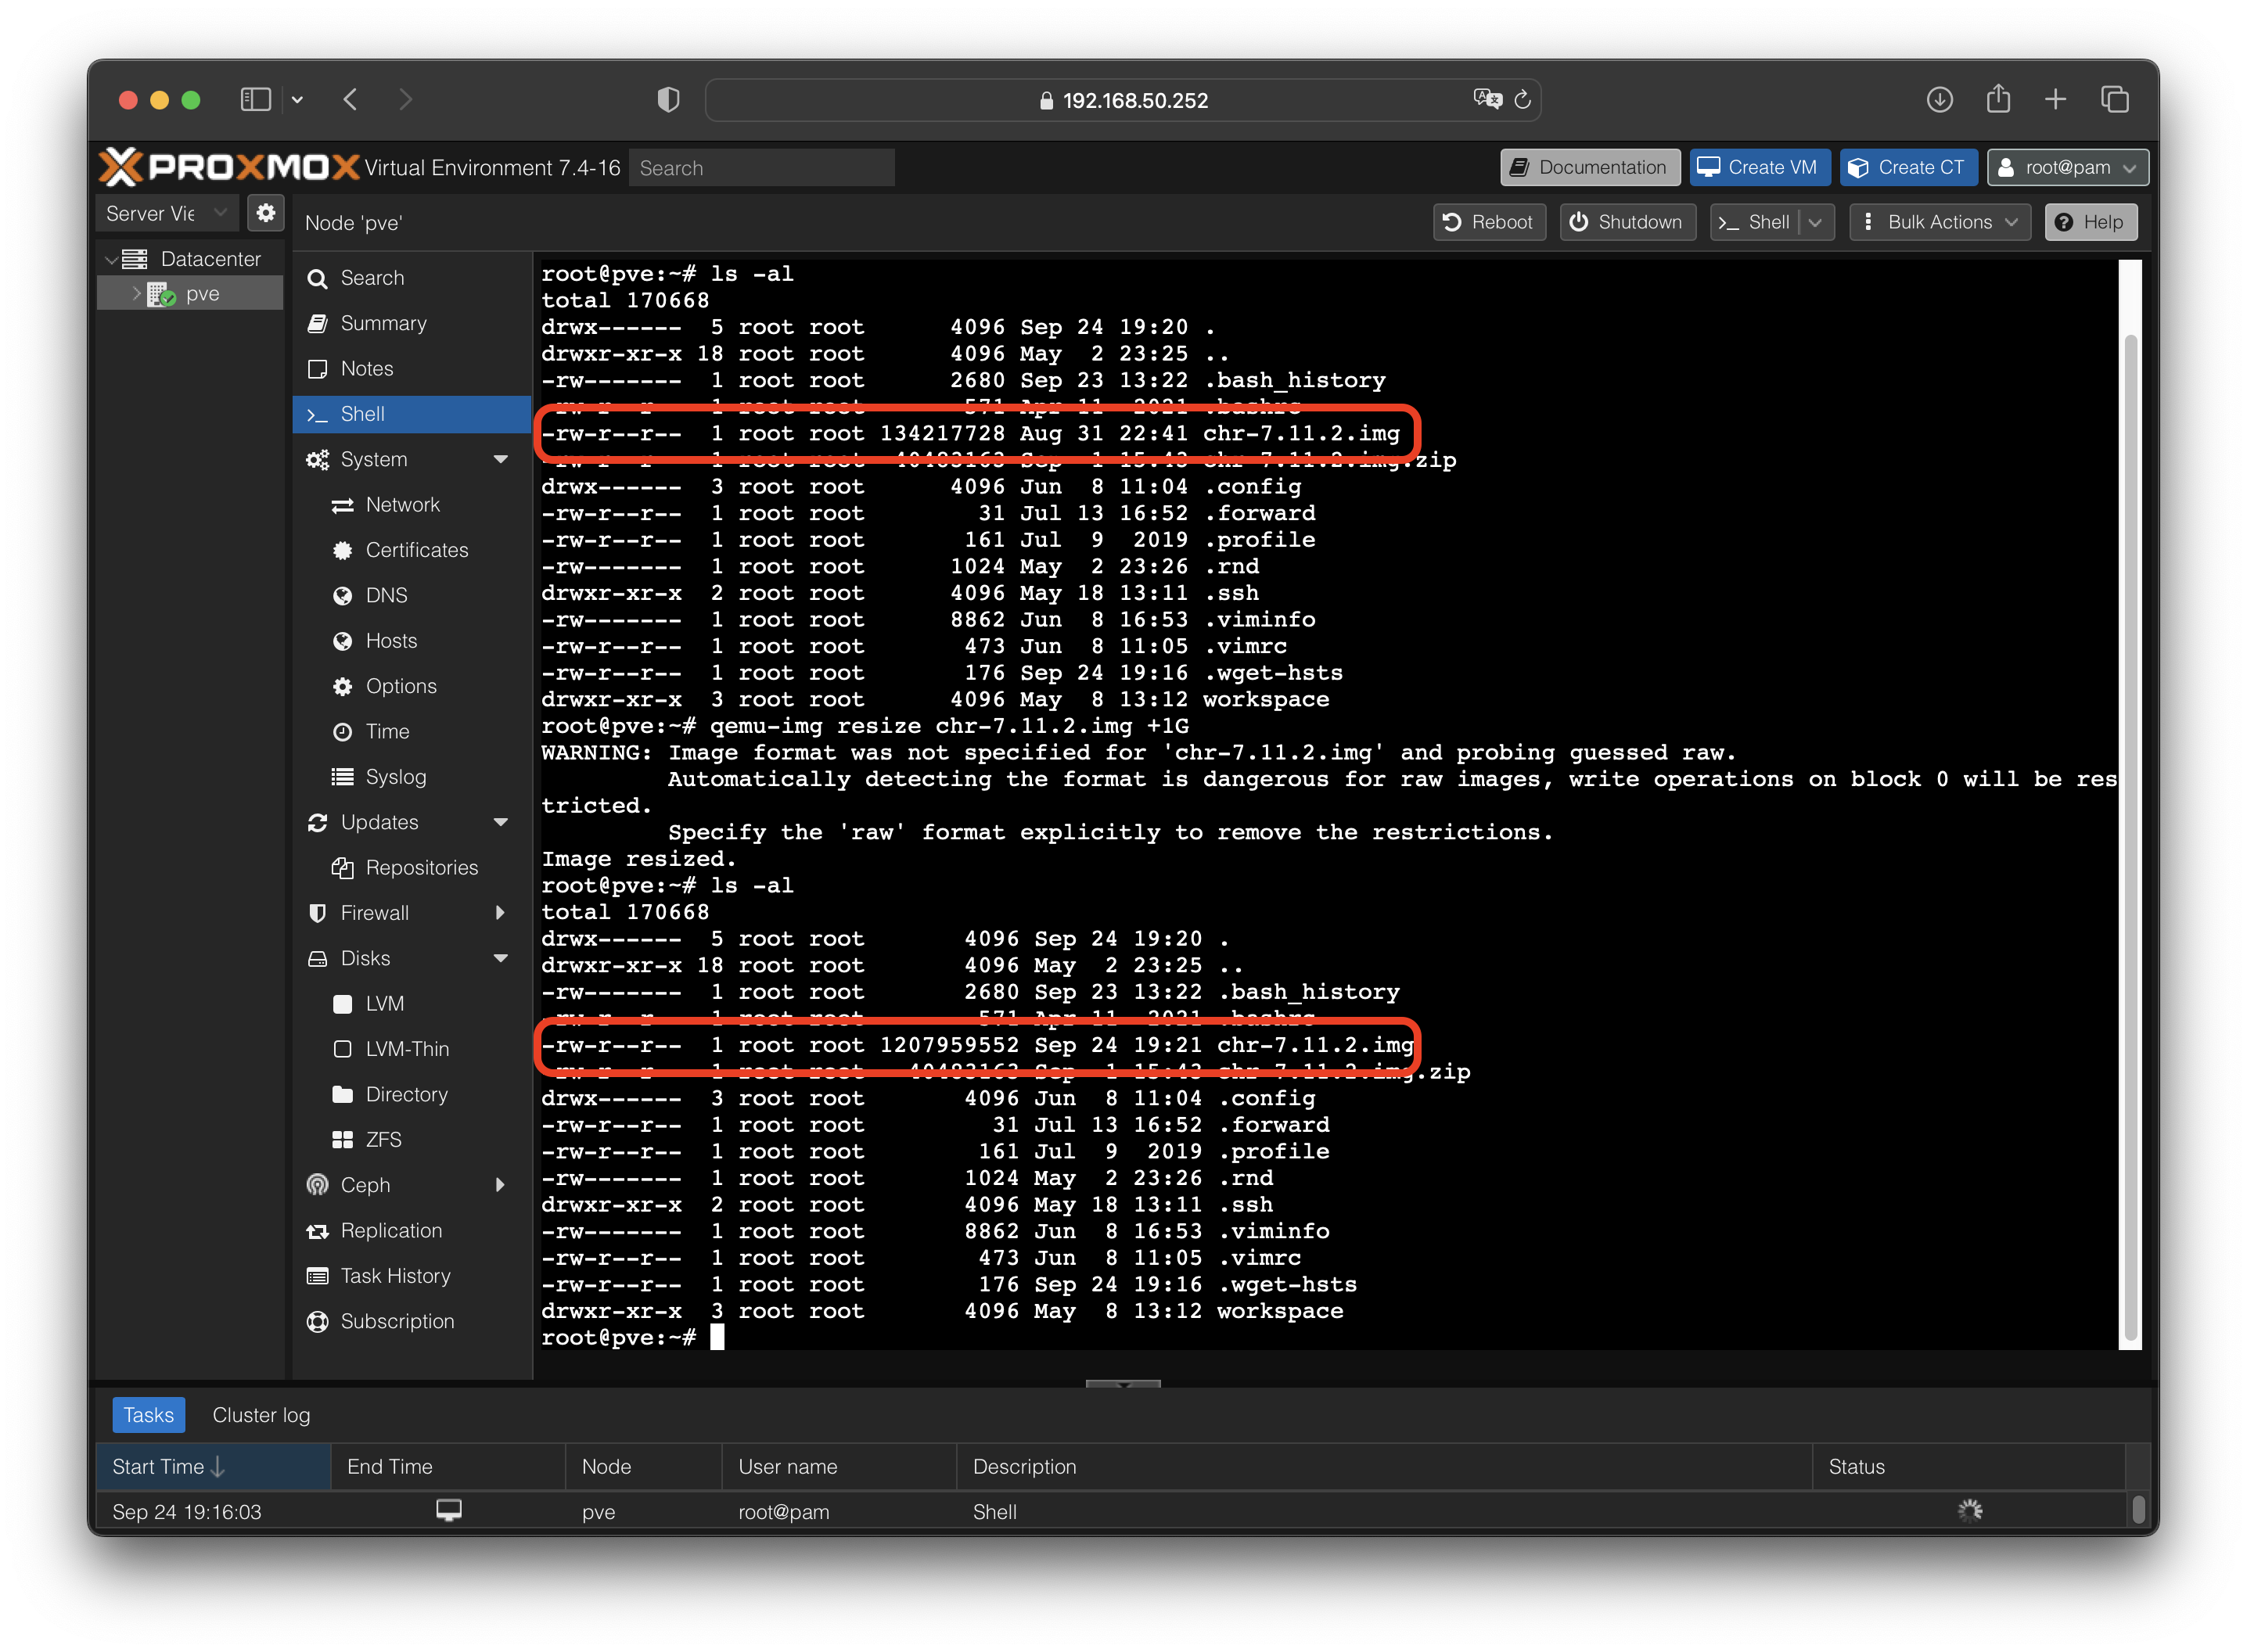This screenshot has height=1652, width=2247.
Task: Click the Safari privacy shield icon
Action: click(668, 99)
